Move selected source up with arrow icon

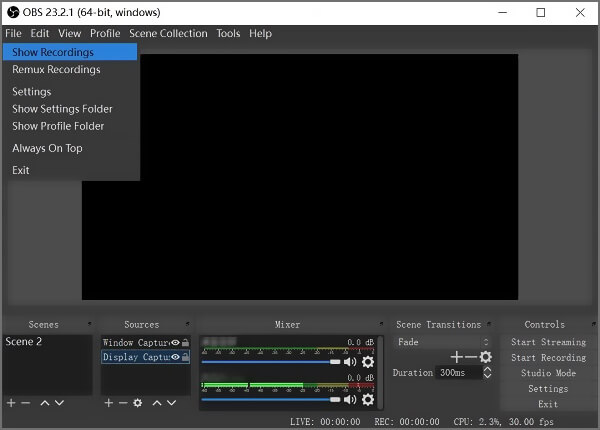click(x=157, y=403)
